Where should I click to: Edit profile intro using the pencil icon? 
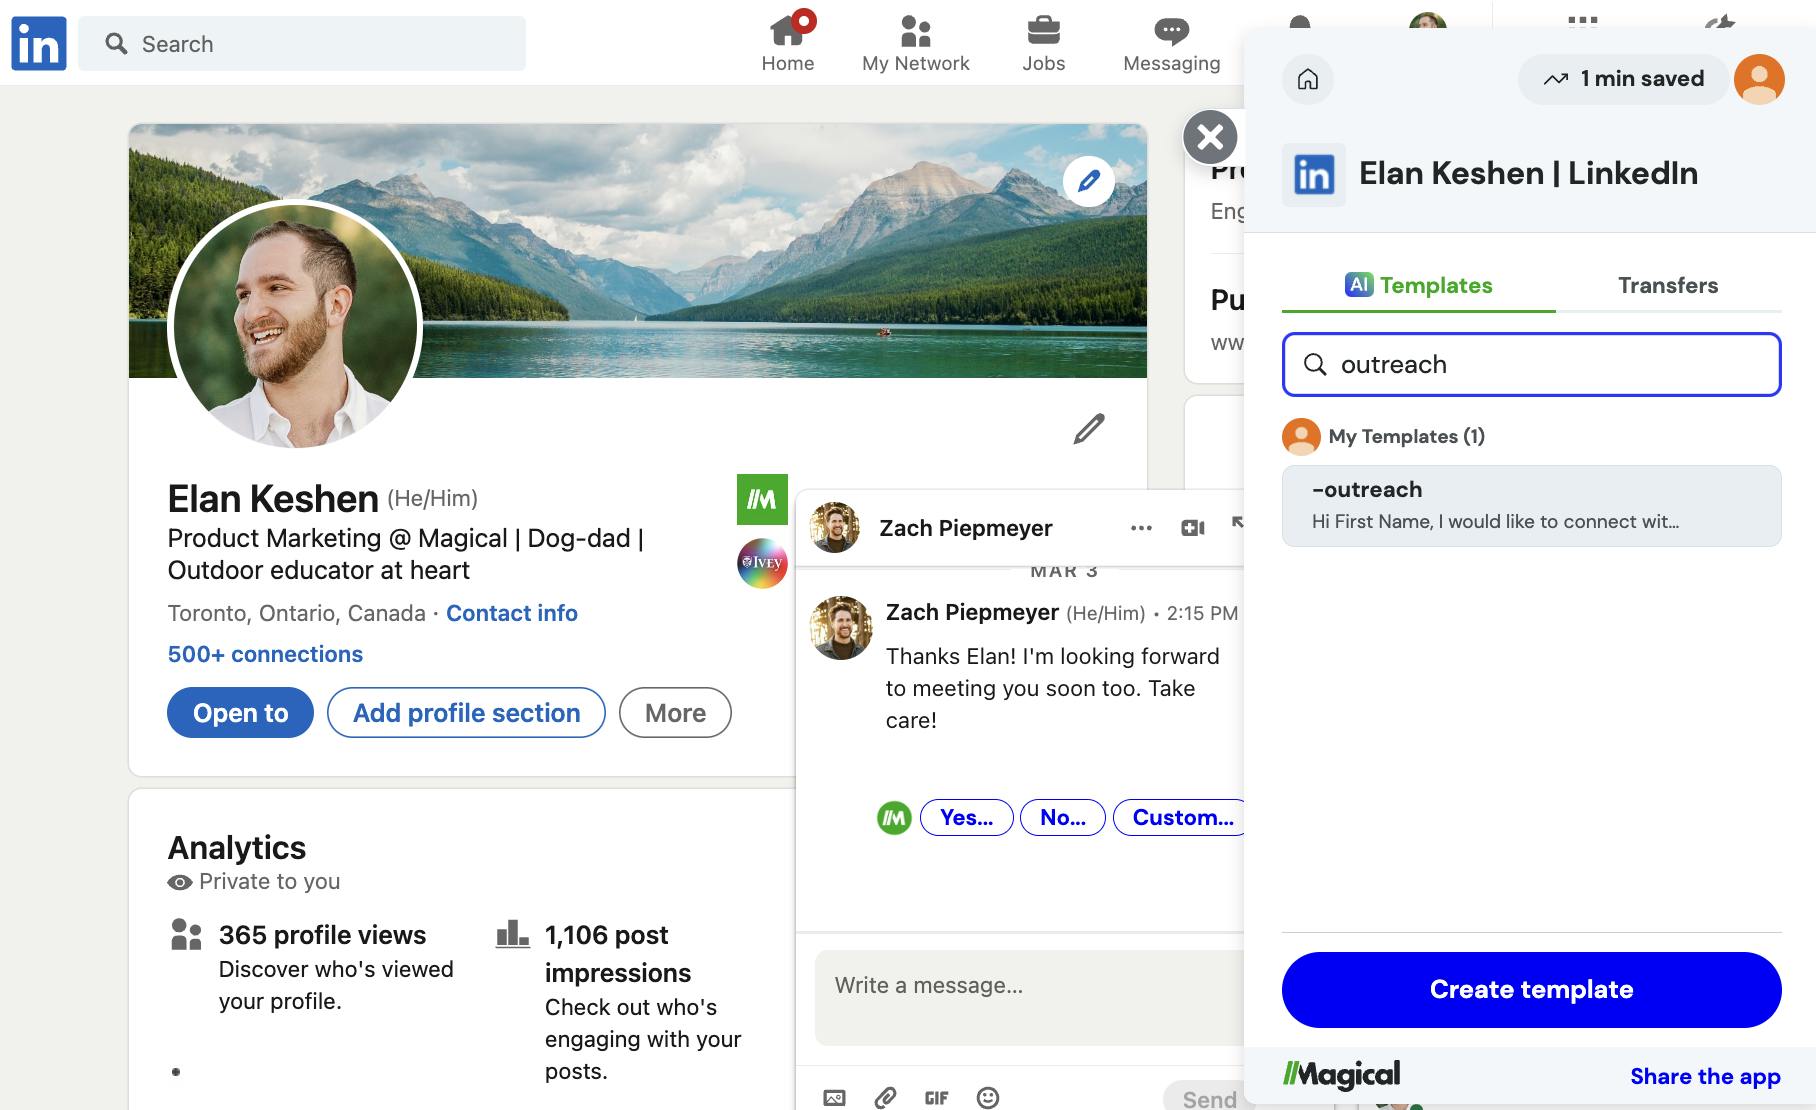(x=1088, y=429)
